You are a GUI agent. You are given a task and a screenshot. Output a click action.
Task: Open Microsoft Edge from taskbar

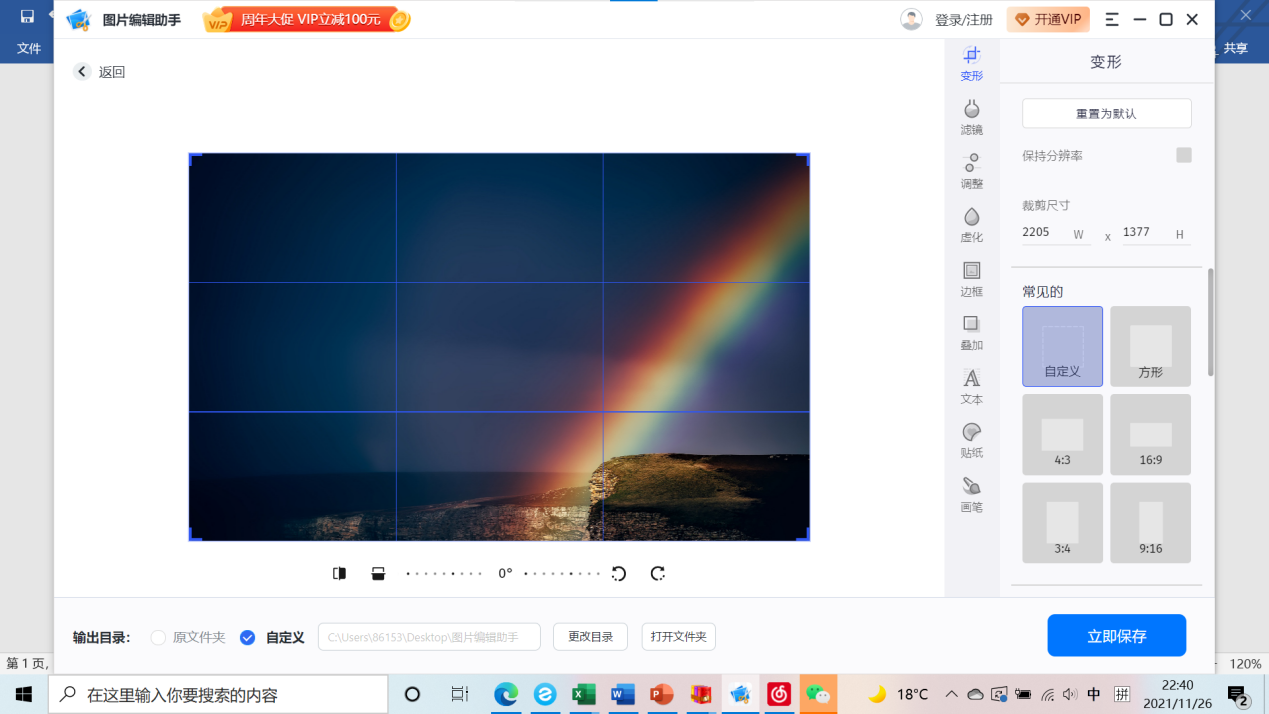click(506, 694)
